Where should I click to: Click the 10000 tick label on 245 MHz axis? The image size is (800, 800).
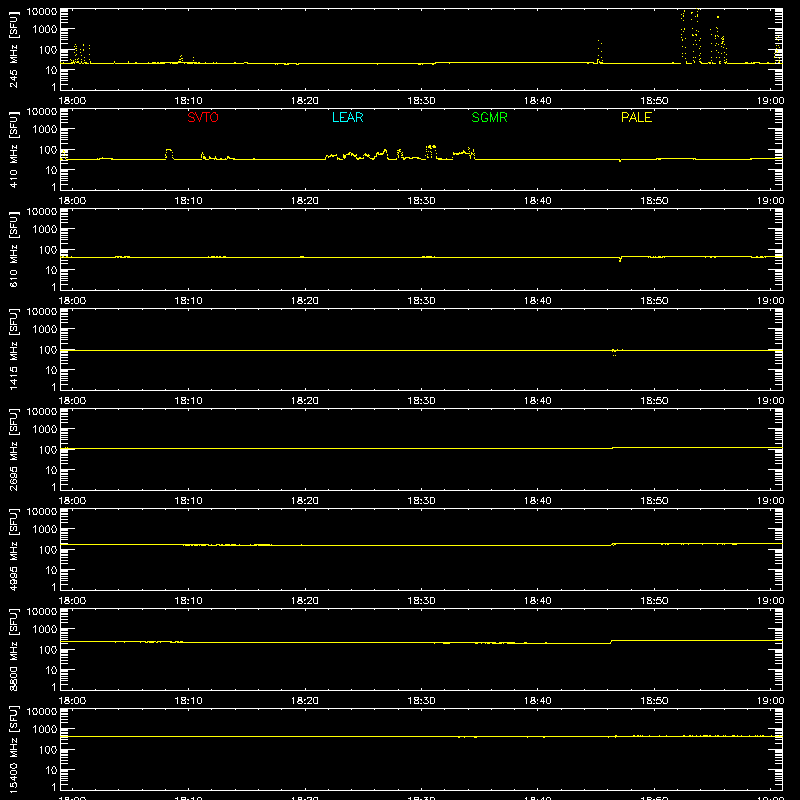(42, 12)
